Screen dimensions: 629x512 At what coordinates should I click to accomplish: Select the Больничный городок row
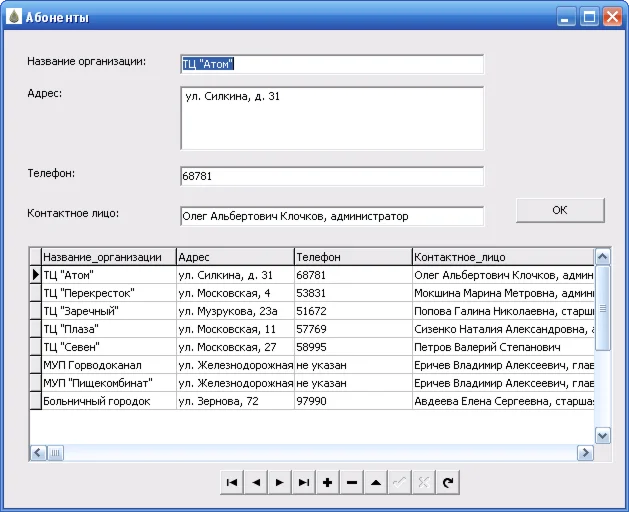108,401
